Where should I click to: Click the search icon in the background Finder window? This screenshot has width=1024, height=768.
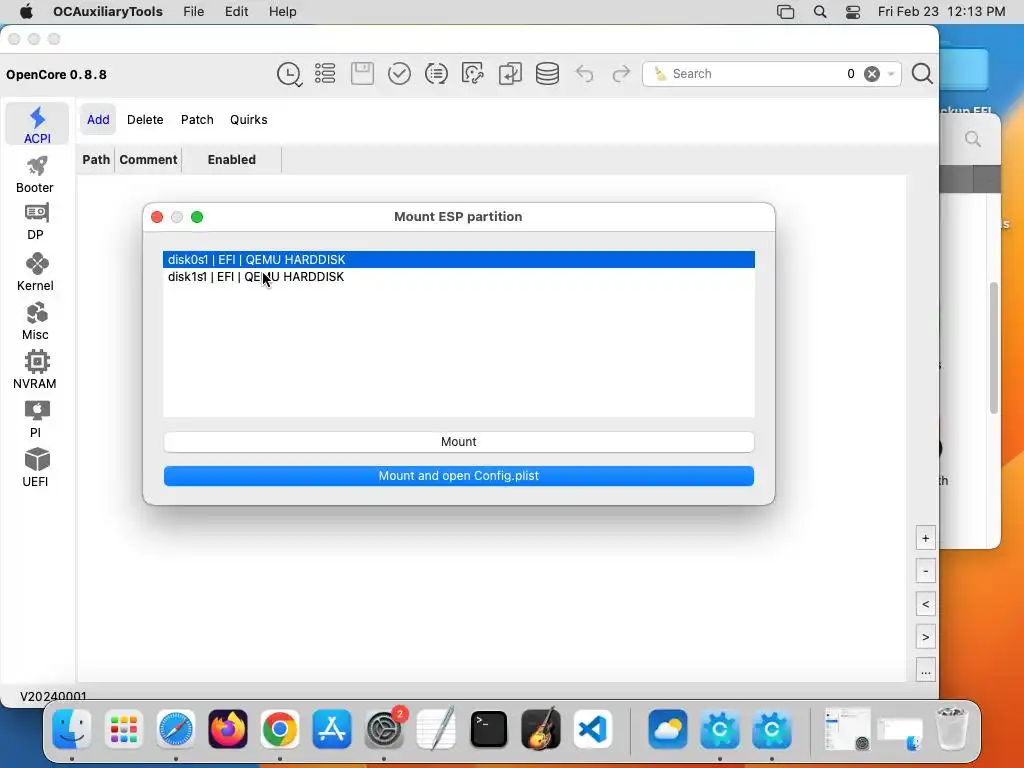[x=972, y=139]
